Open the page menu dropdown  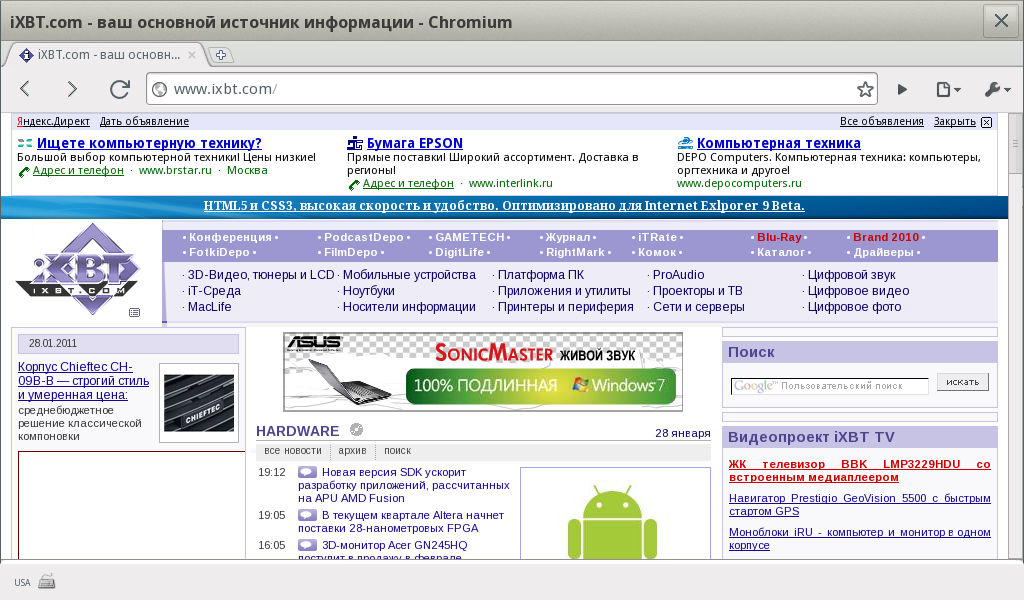948,89
